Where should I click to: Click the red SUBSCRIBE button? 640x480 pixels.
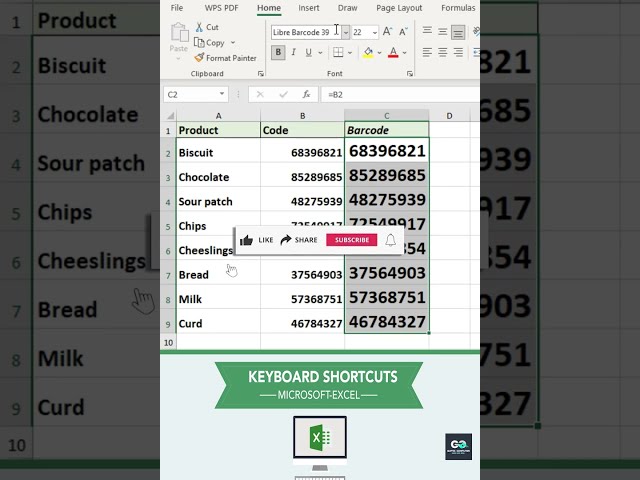tap(351, 240)
